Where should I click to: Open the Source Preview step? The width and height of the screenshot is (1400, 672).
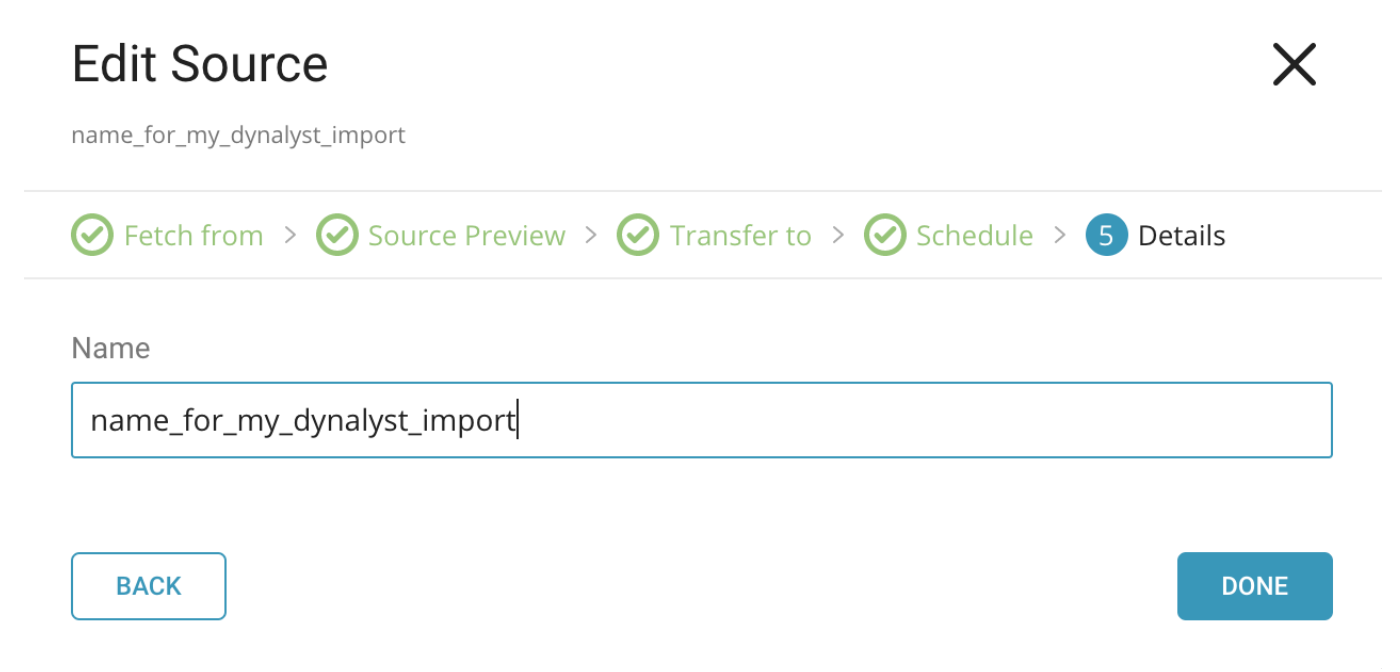[466, 236]
